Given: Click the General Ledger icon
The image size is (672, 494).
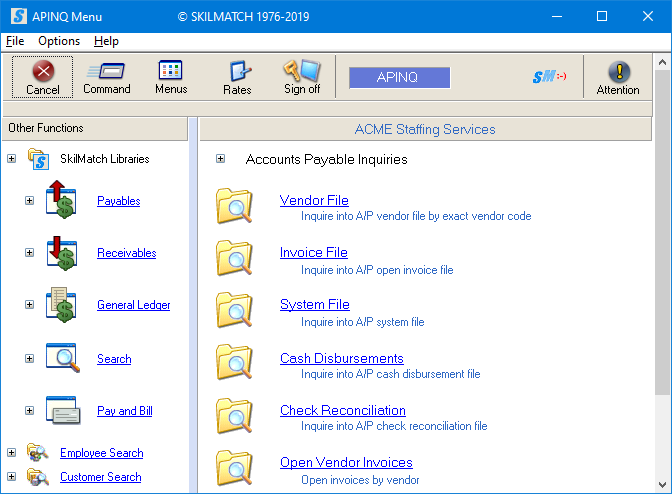Looking at the screenshot, I should click(x=62, y=305).
